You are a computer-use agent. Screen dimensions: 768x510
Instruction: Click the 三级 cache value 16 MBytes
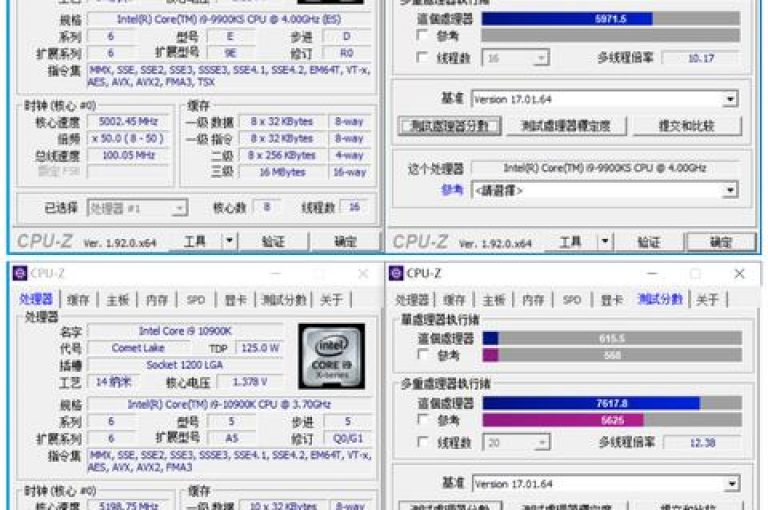coord(282,172)
